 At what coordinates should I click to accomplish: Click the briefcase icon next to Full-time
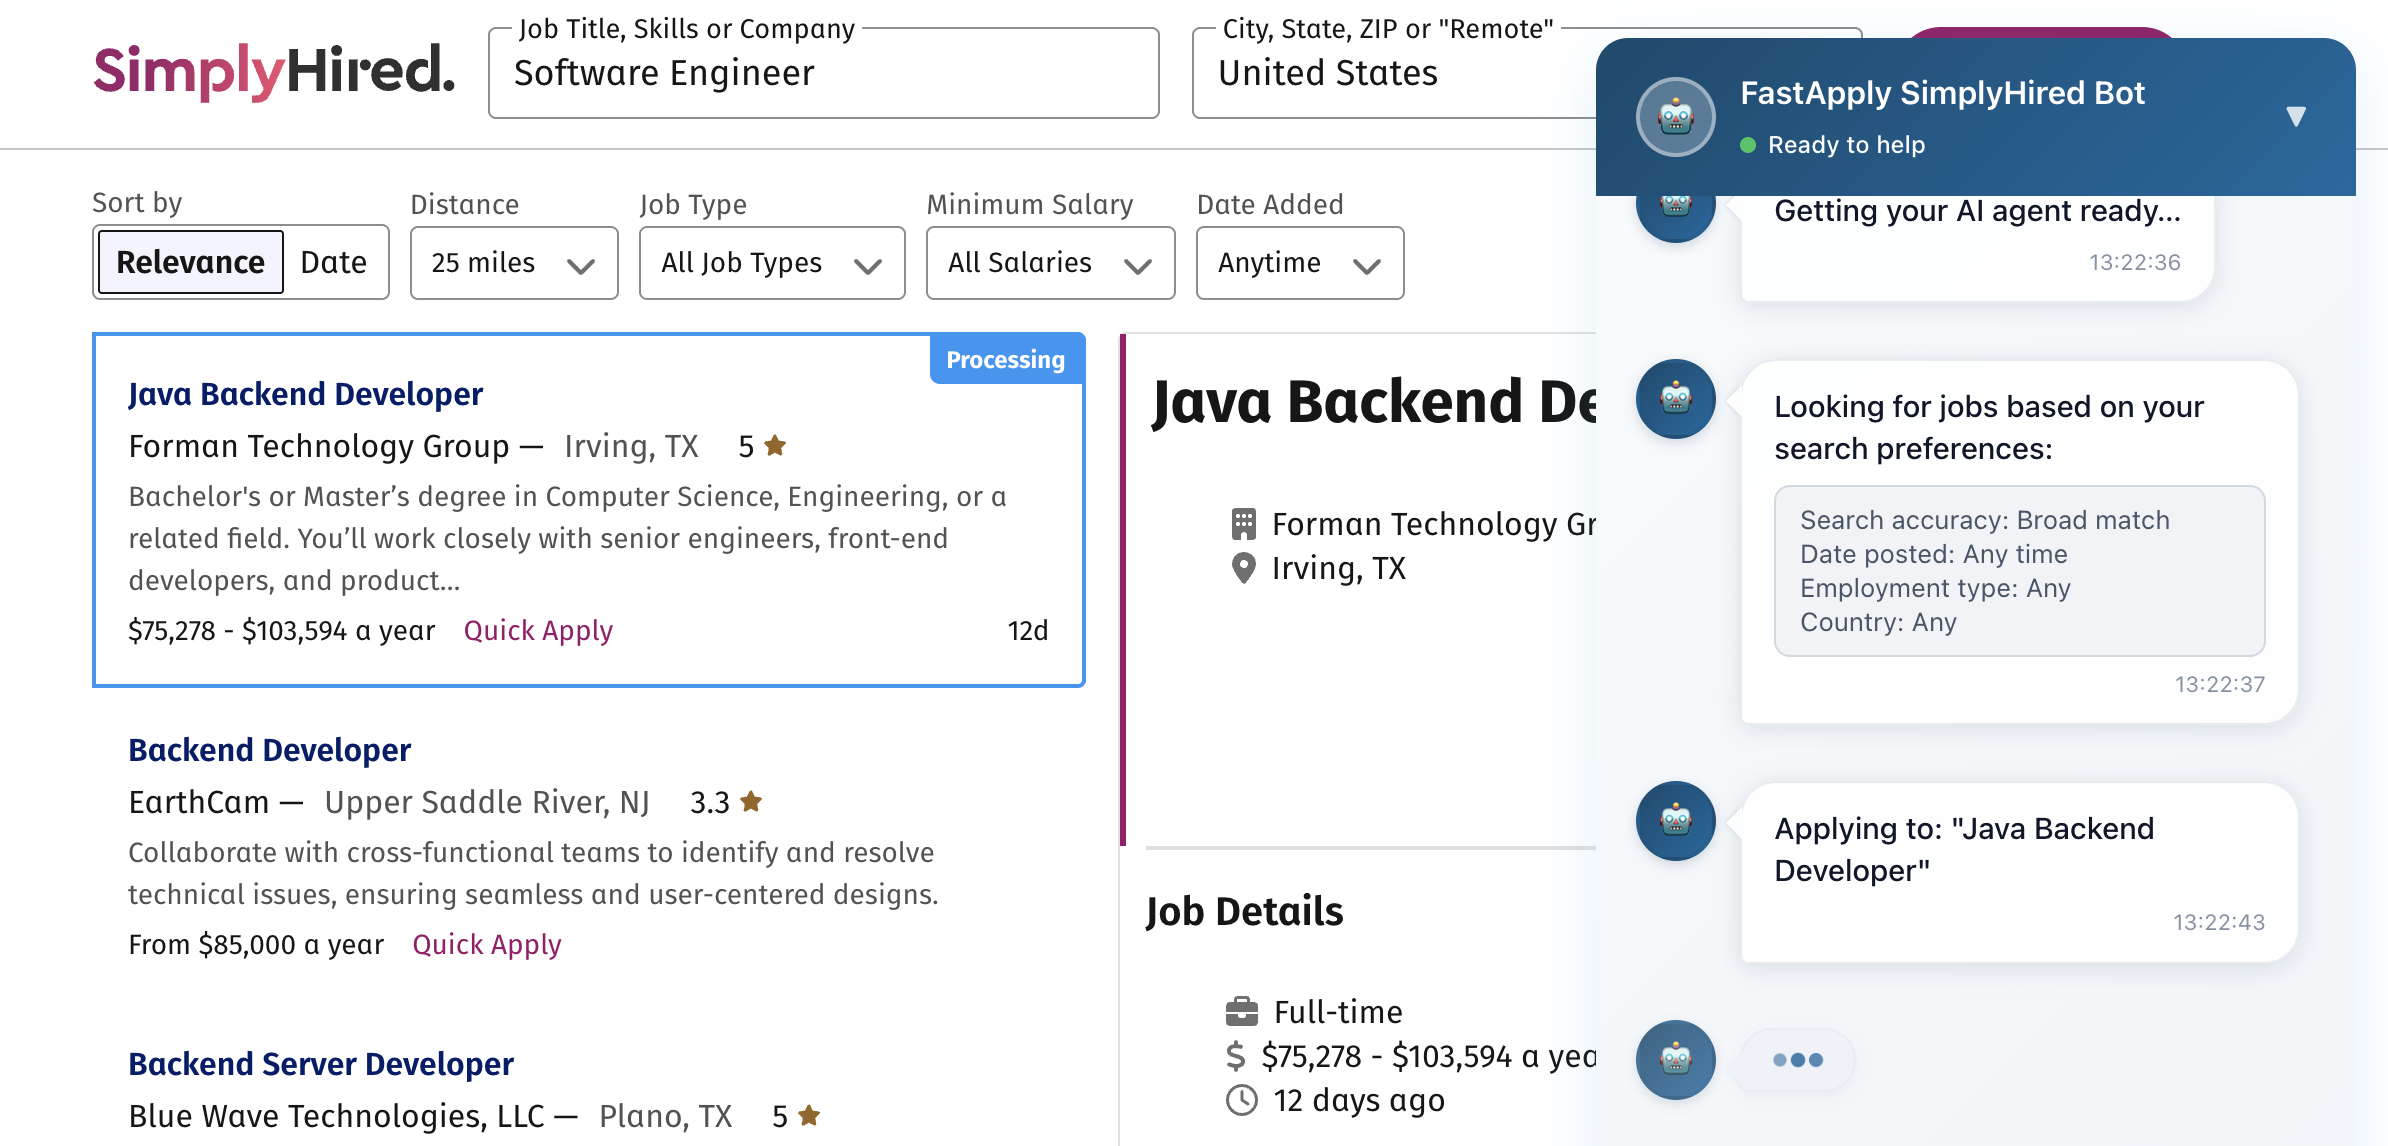pyautogui.click(x=1242, y=1012)
